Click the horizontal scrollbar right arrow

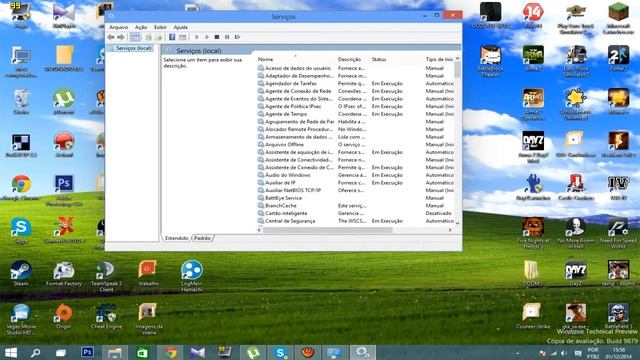coord(450,230)
